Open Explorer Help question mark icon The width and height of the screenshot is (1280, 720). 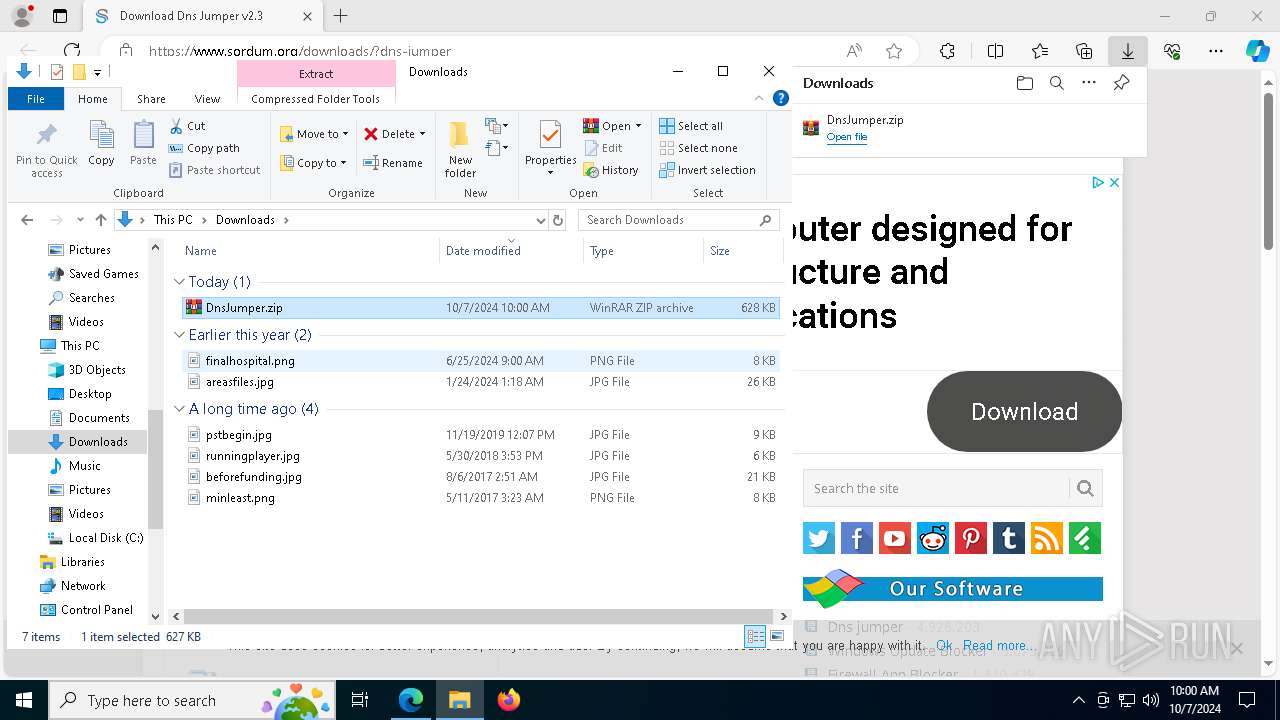[781, 98]
